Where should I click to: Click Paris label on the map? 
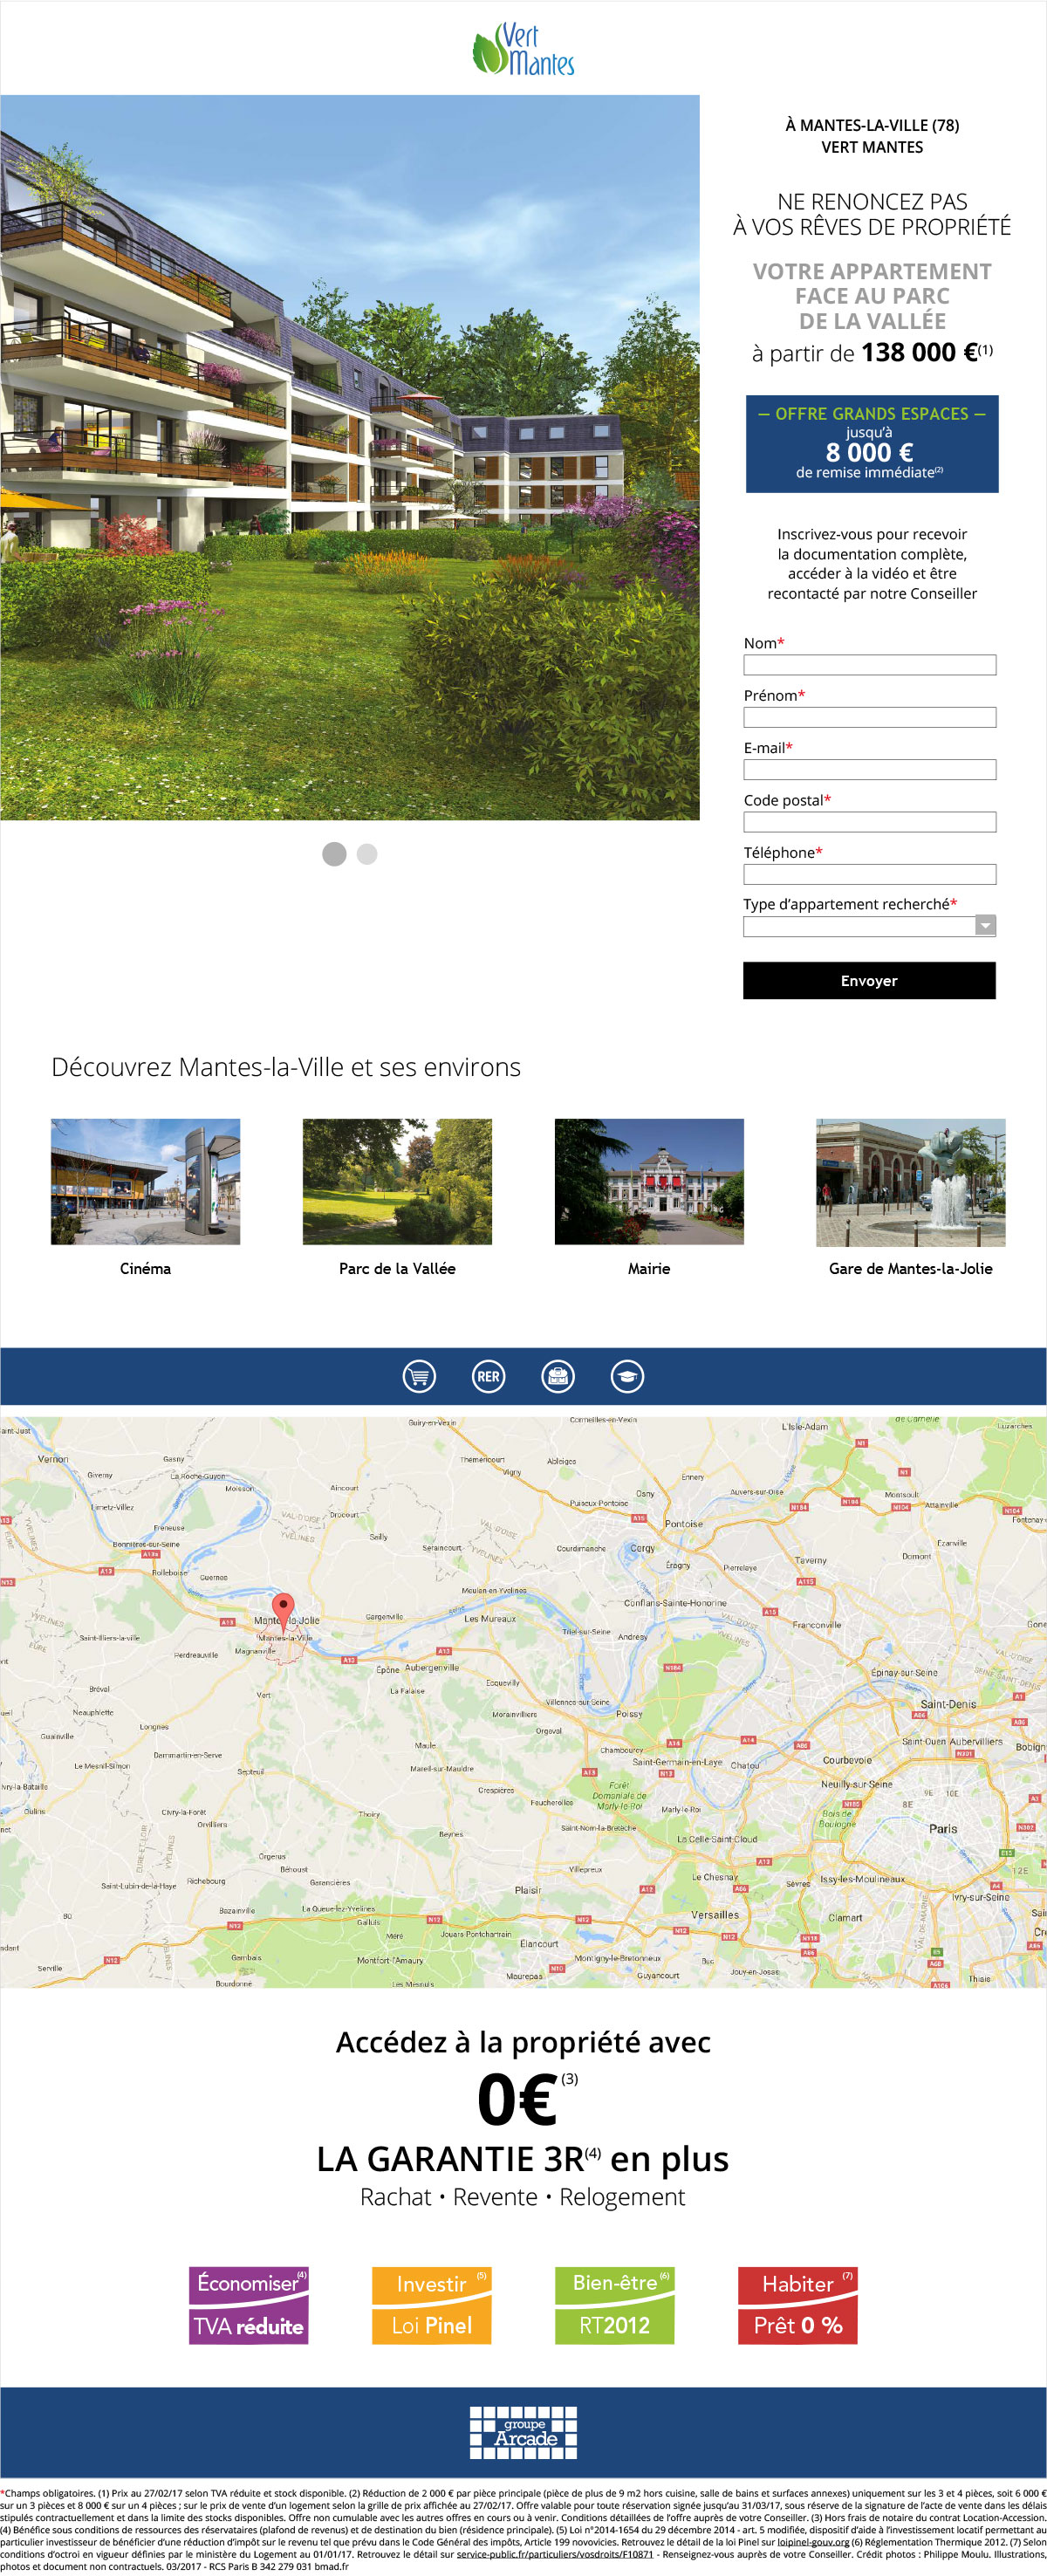tap(943, 1828)
